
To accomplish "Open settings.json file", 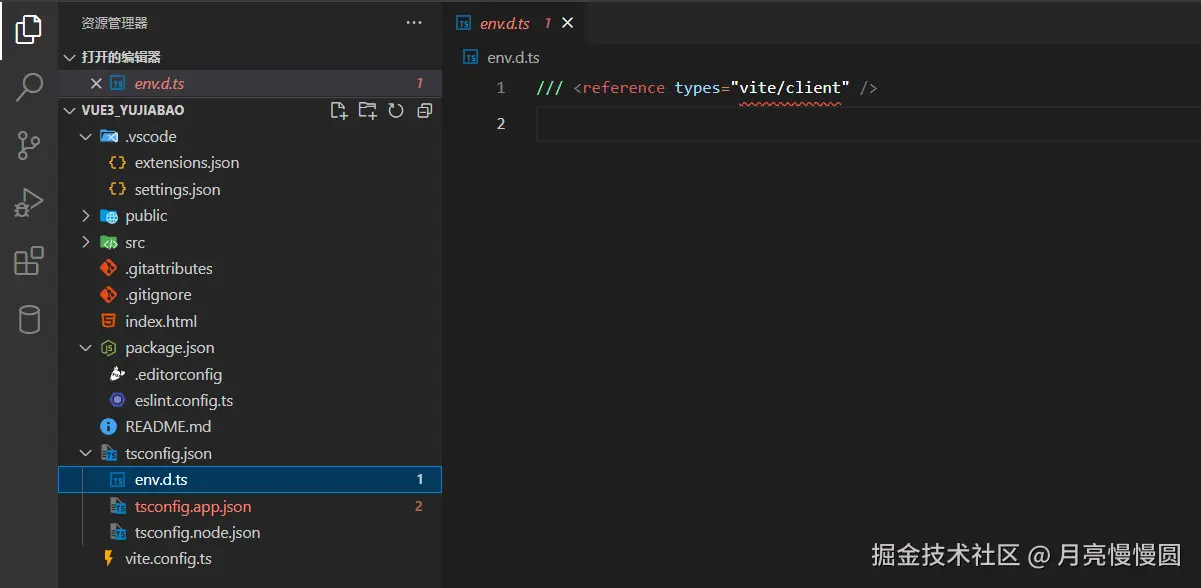I will (178, 189).
